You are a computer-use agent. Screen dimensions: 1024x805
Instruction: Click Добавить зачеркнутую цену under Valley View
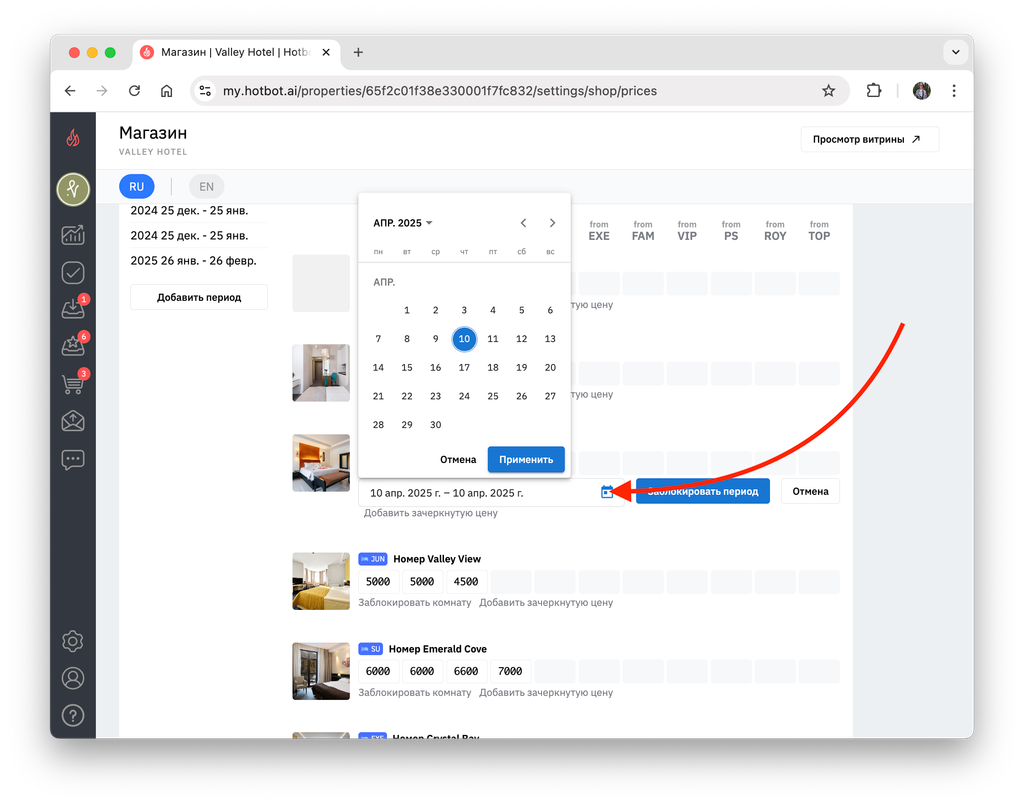pyautogui.click(x=546, y=603)
